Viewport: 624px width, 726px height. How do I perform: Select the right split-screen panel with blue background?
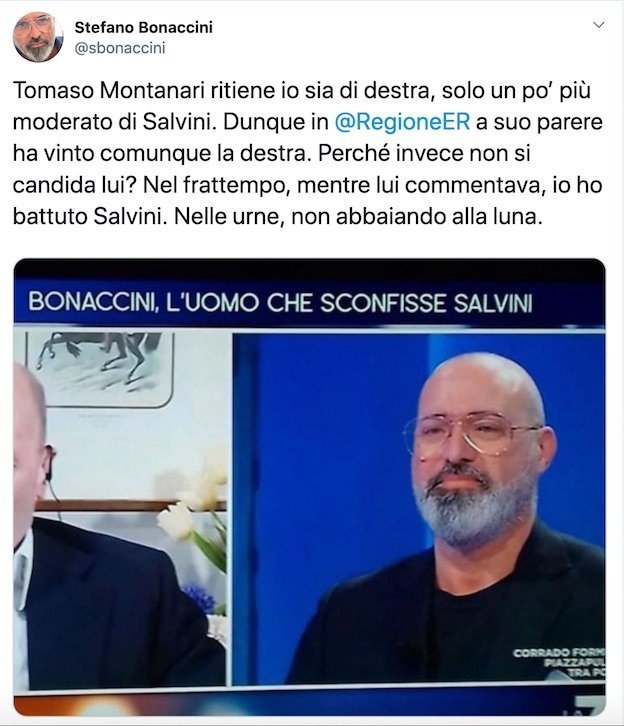point(419,508)
